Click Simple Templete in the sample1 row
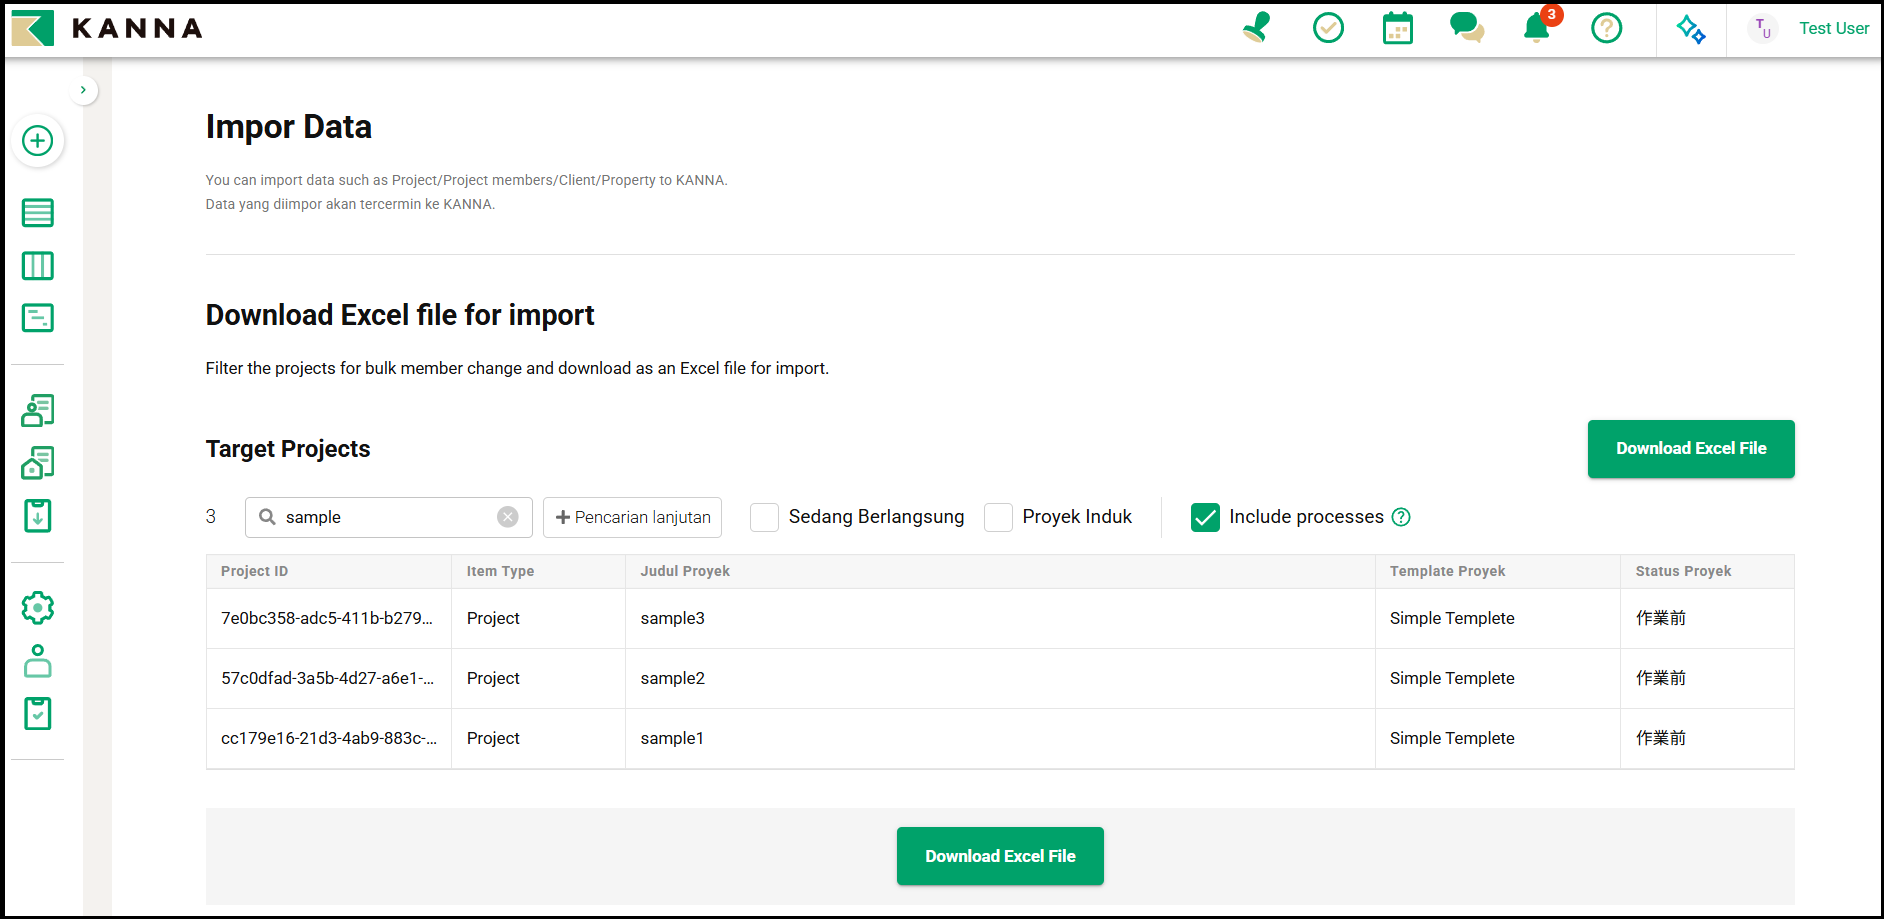Viewport: 1884px width, 919px height. 1452,738
